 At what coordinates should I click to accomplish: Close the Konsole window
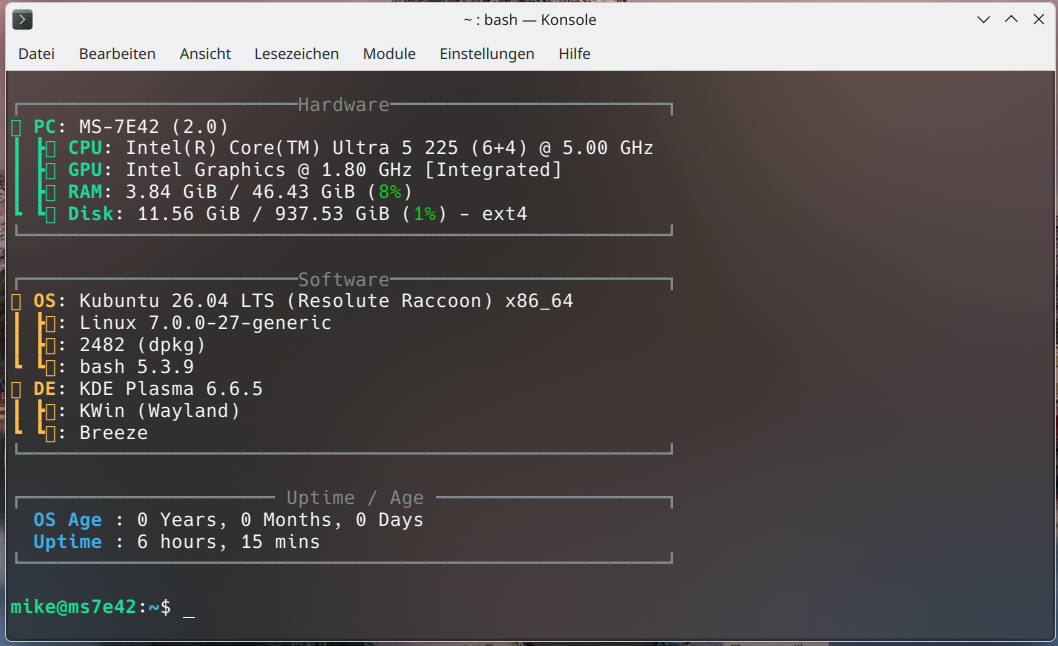pyautogui.click(x=1039, y=20)
